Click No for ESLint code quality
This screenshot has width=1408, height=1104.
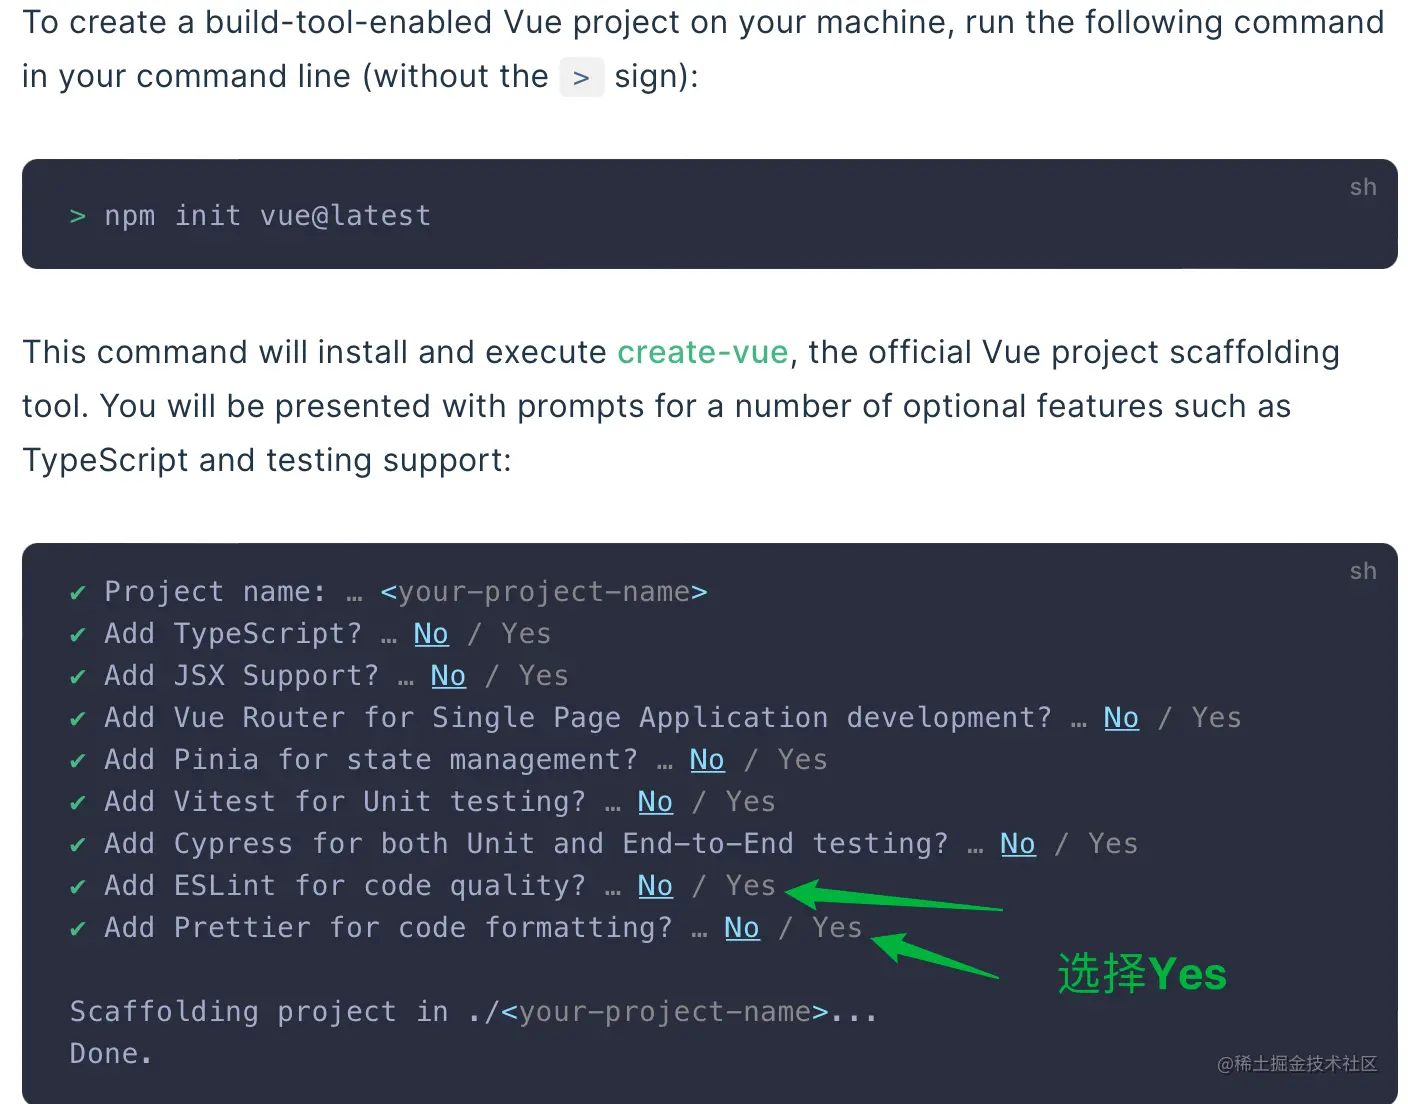pyautogui.click(x=655, y=886)
